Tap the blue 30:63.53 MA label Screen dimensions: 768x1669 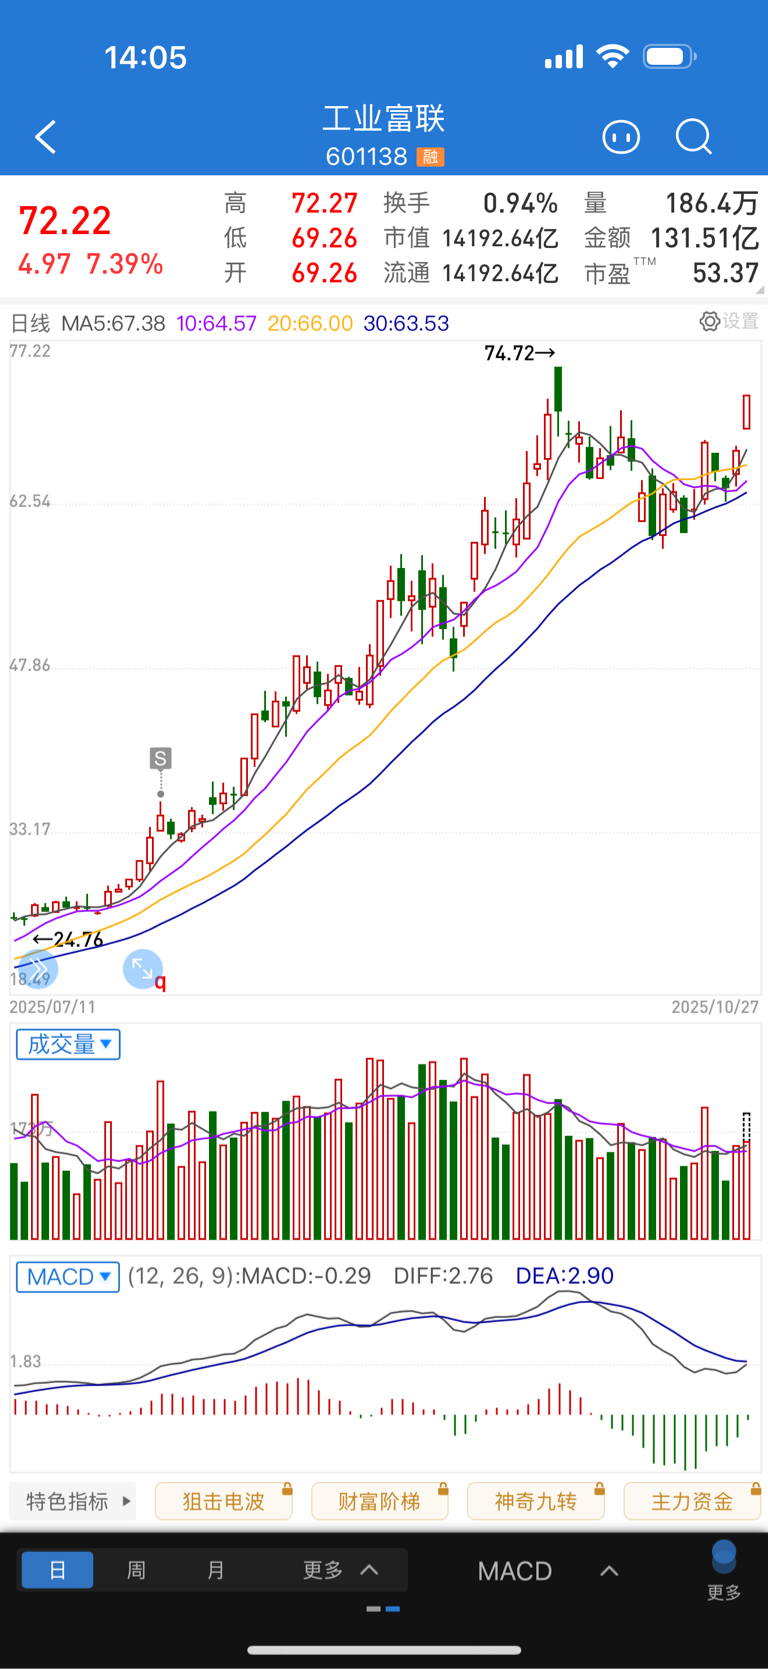406,323
